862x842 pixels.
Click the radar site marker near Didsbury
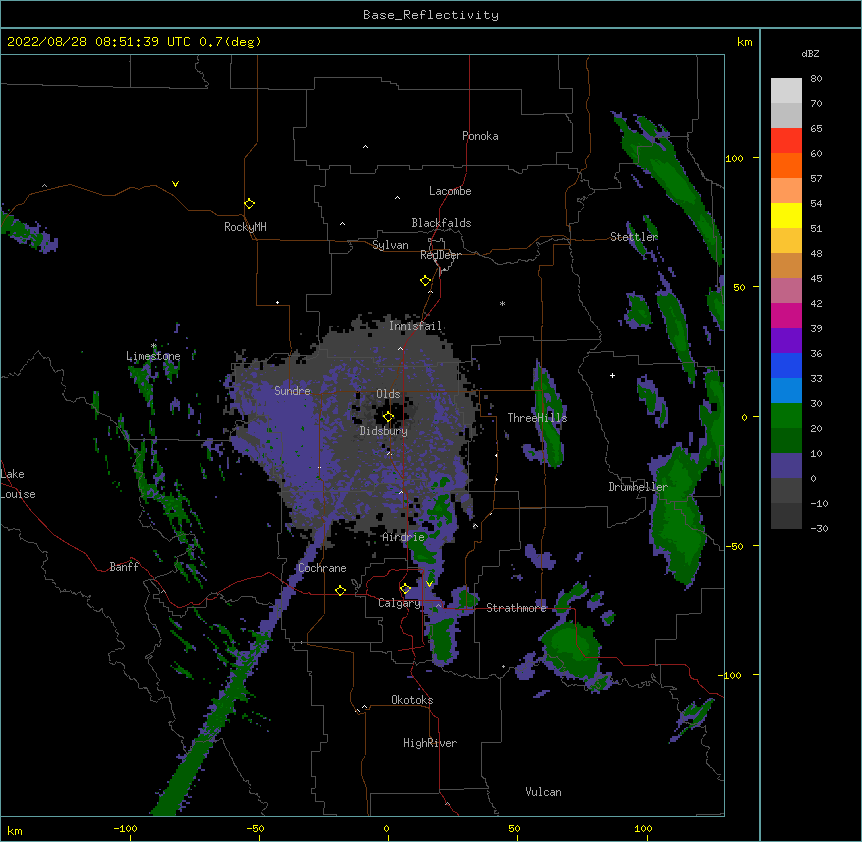(x=388, y=417)
